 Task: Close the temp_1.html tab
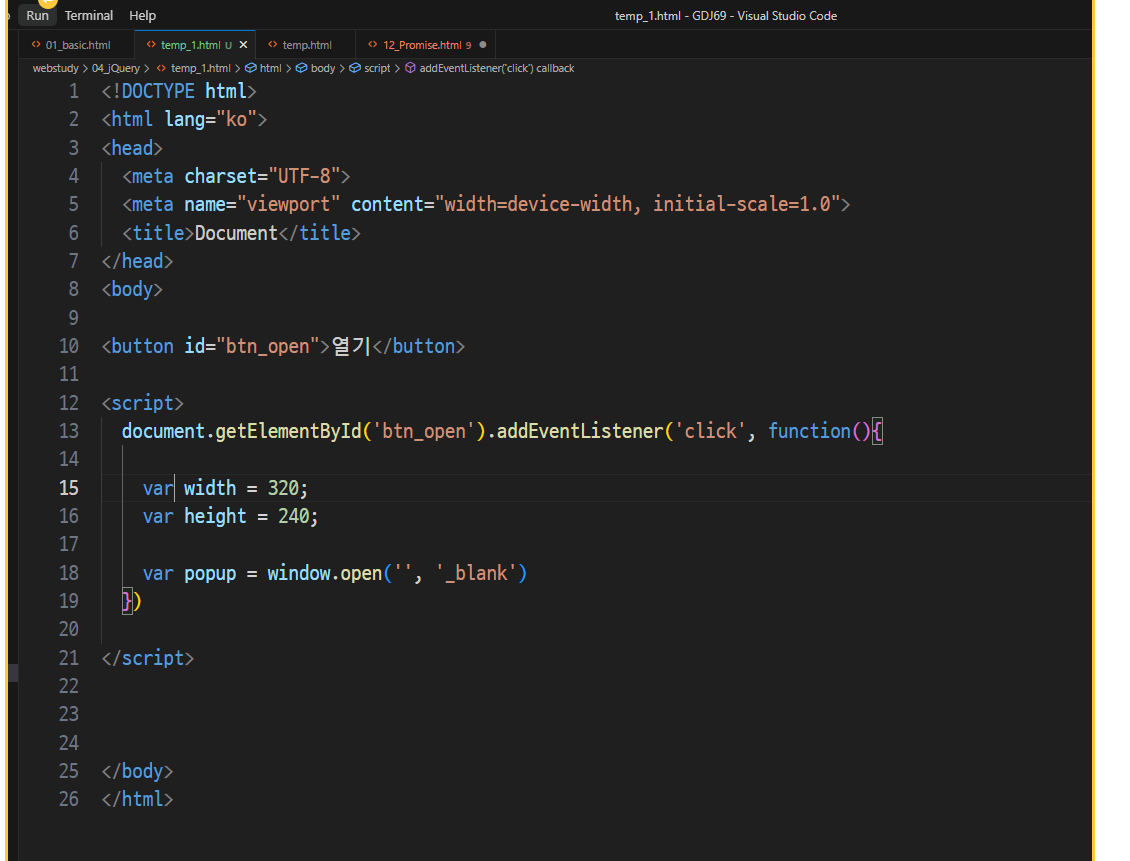[x=244, y=45]
